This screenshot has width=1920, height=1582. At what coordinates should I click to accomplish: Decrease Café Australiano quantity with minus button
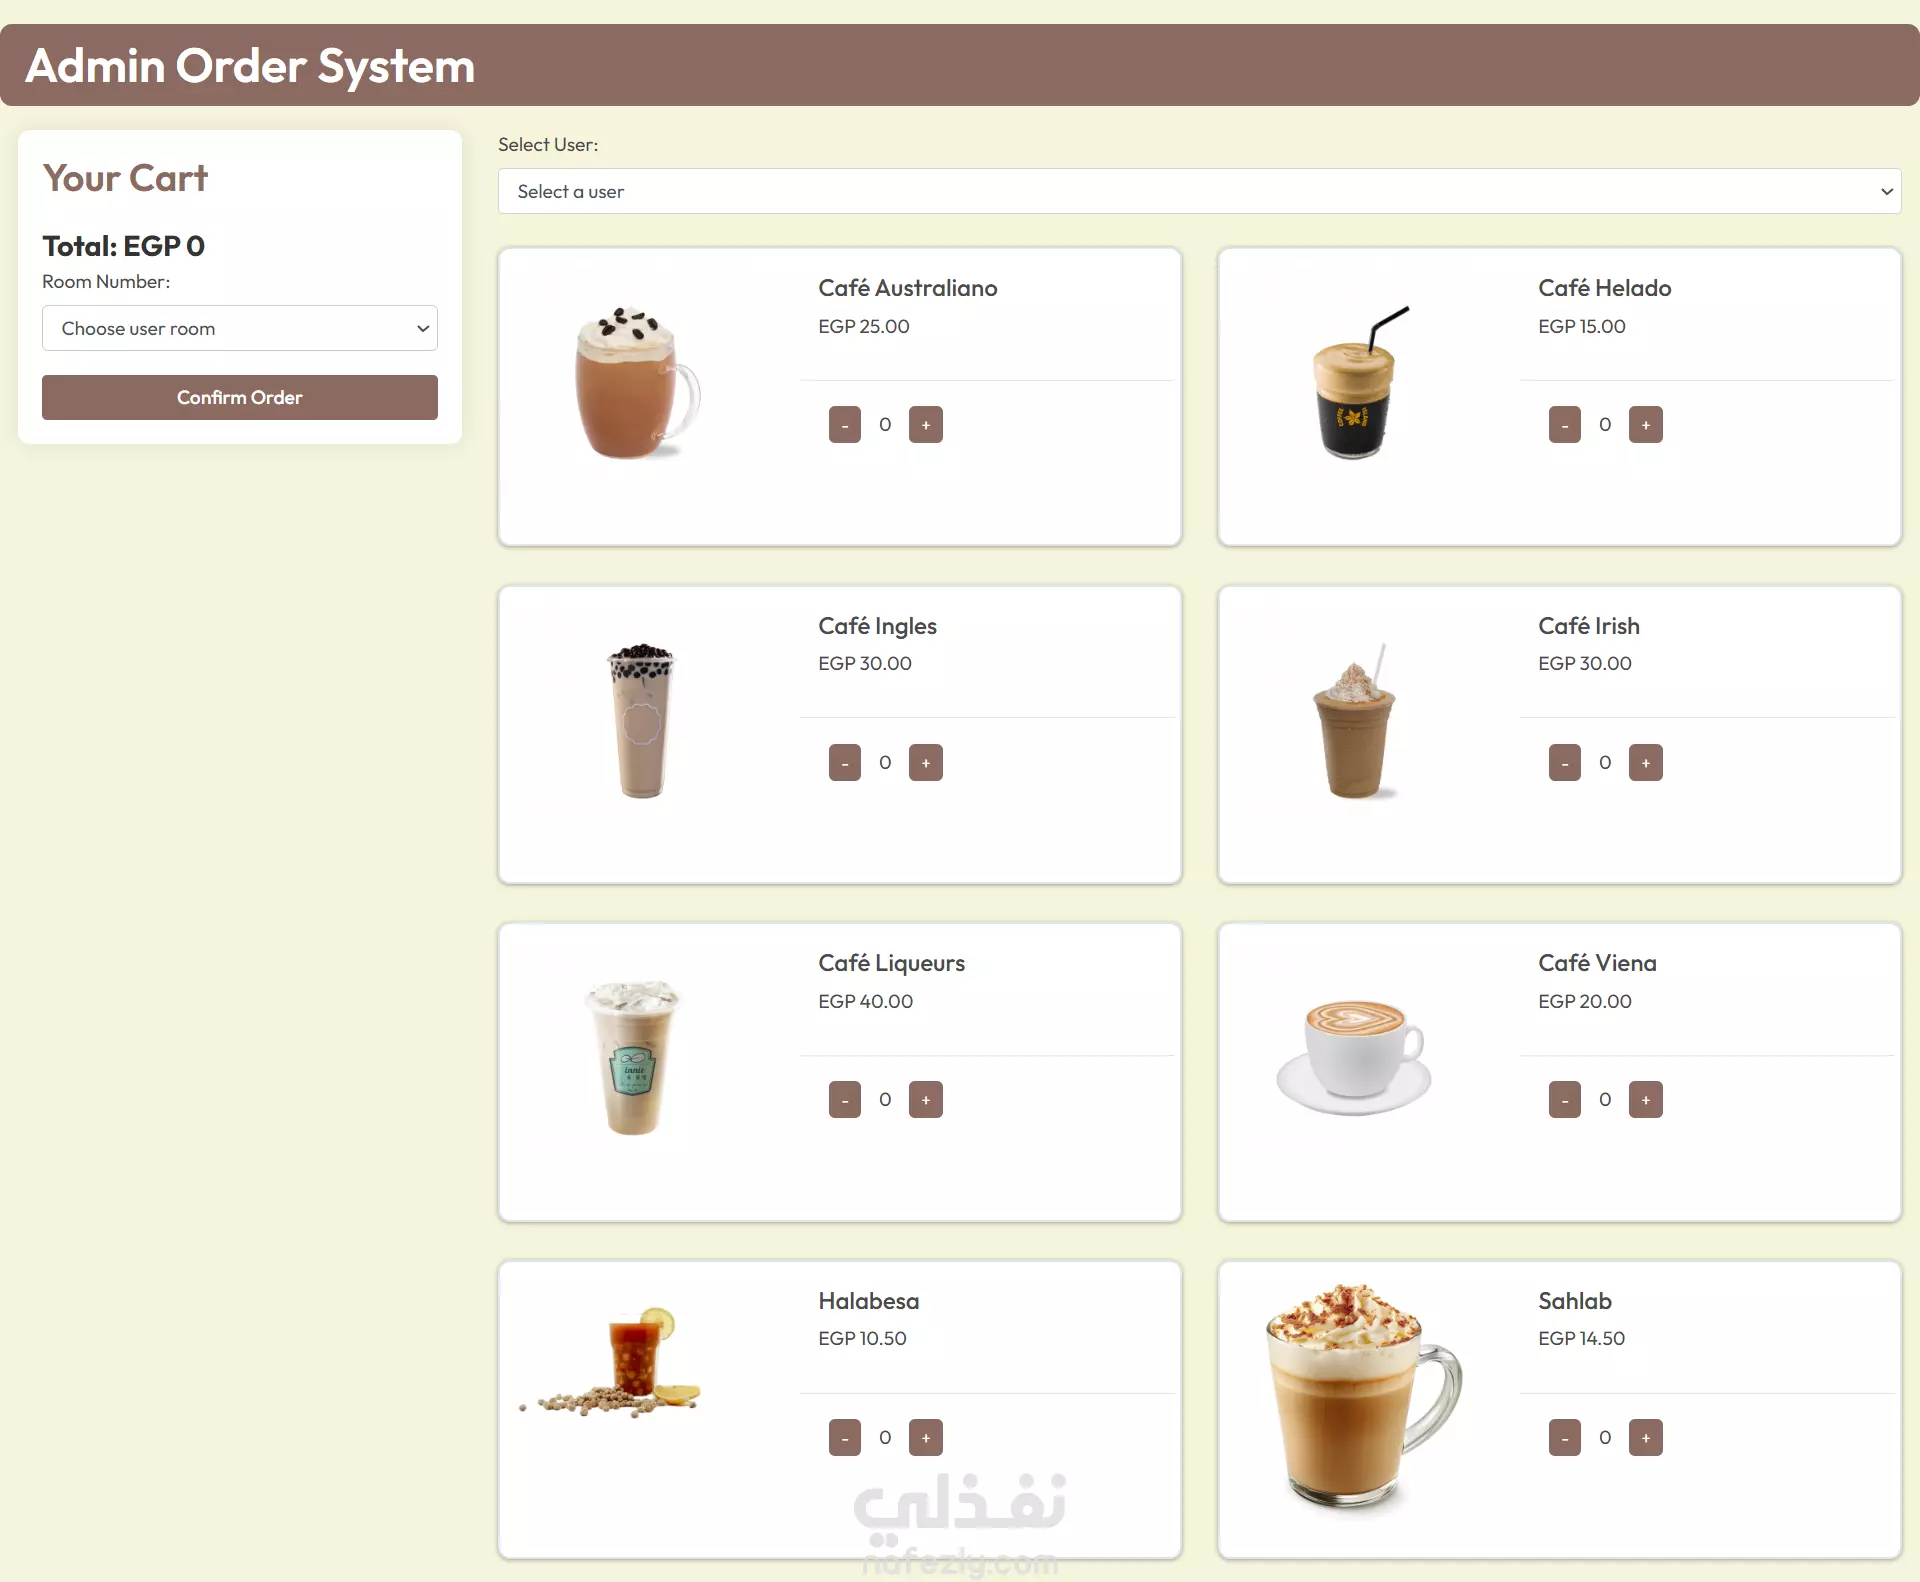click(845, 425)
